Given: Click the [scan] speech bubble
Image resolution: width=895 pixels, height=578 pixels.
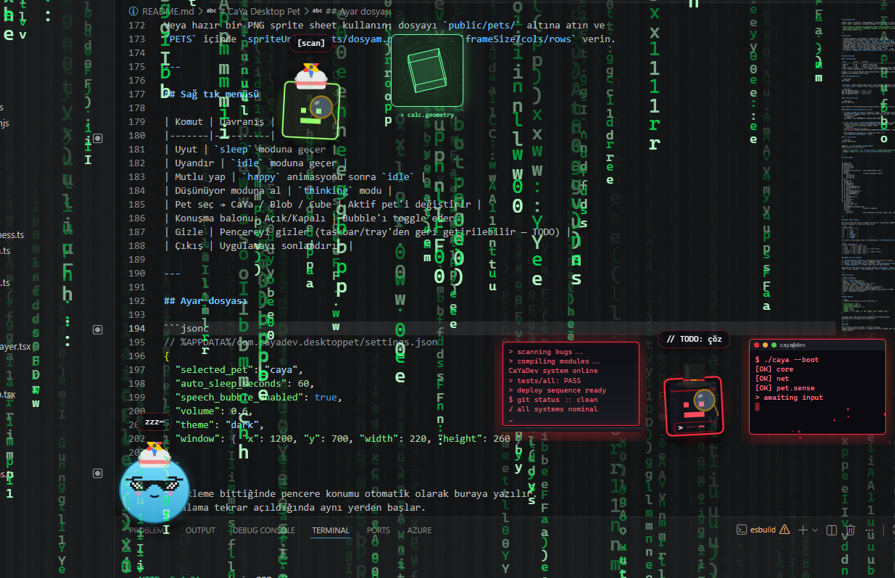Looking at the screenshot, I should [x=311, y=43].
